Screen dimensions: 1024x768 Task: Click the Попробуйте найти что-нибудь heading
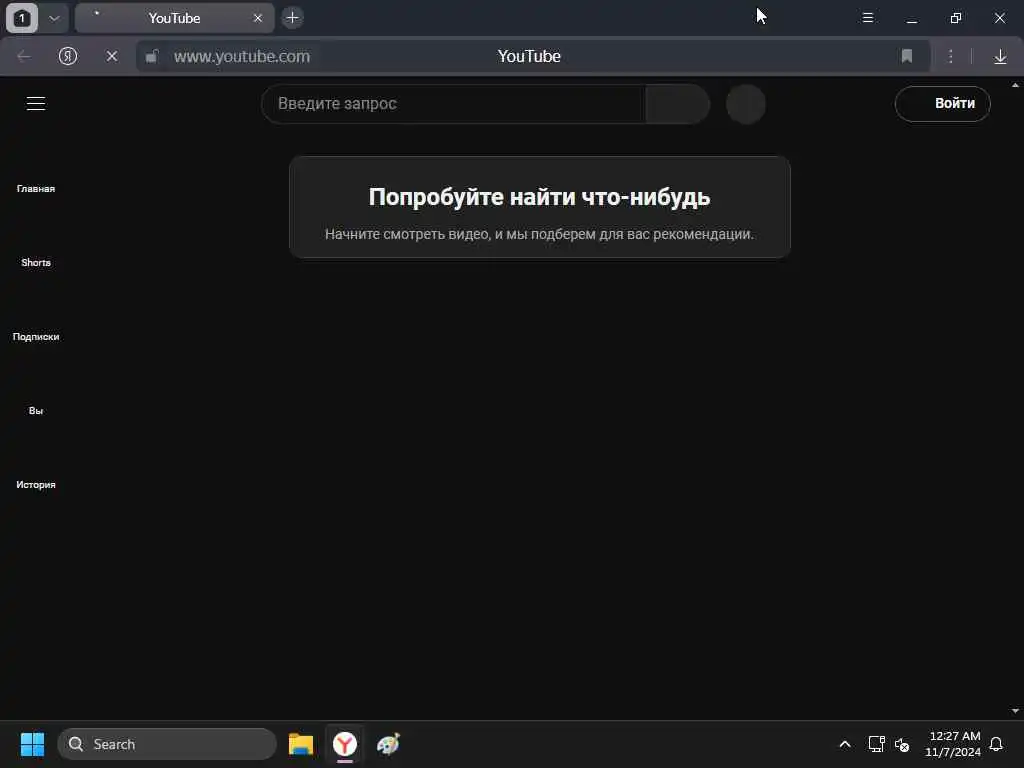(539, 197)
